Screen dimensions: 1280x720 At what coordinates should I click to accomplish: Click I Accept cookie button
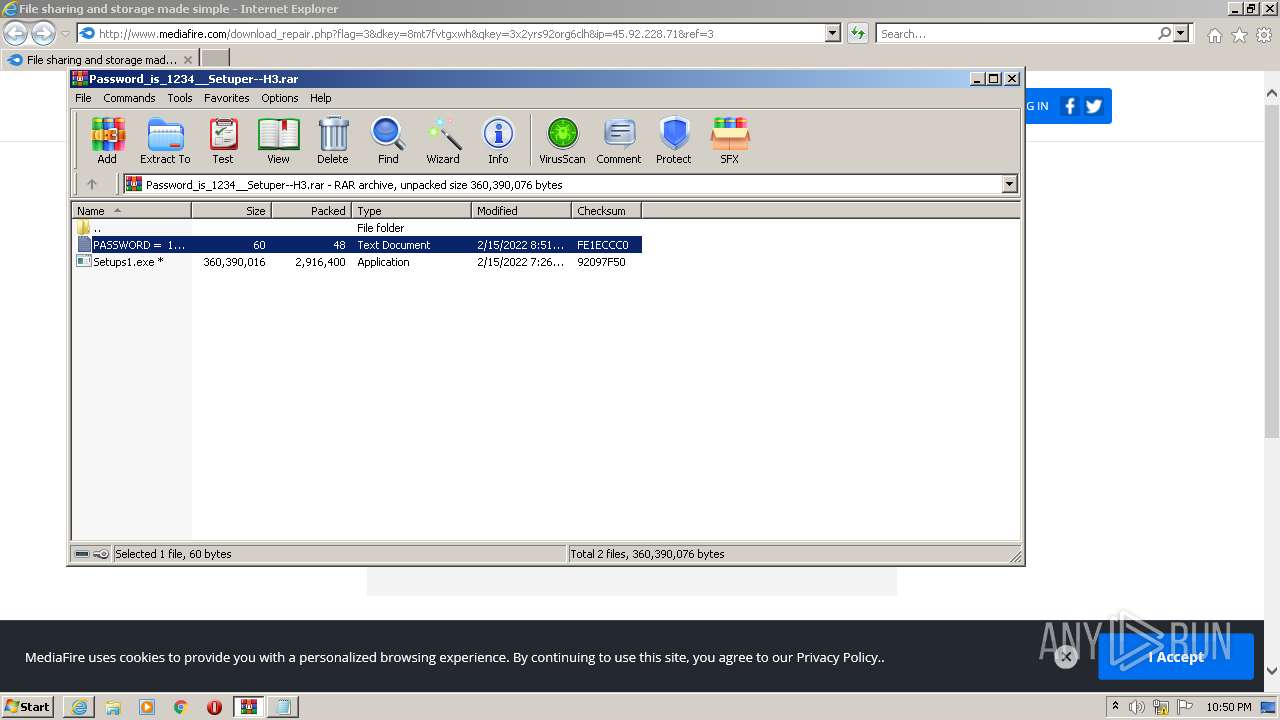(1176, 657)
